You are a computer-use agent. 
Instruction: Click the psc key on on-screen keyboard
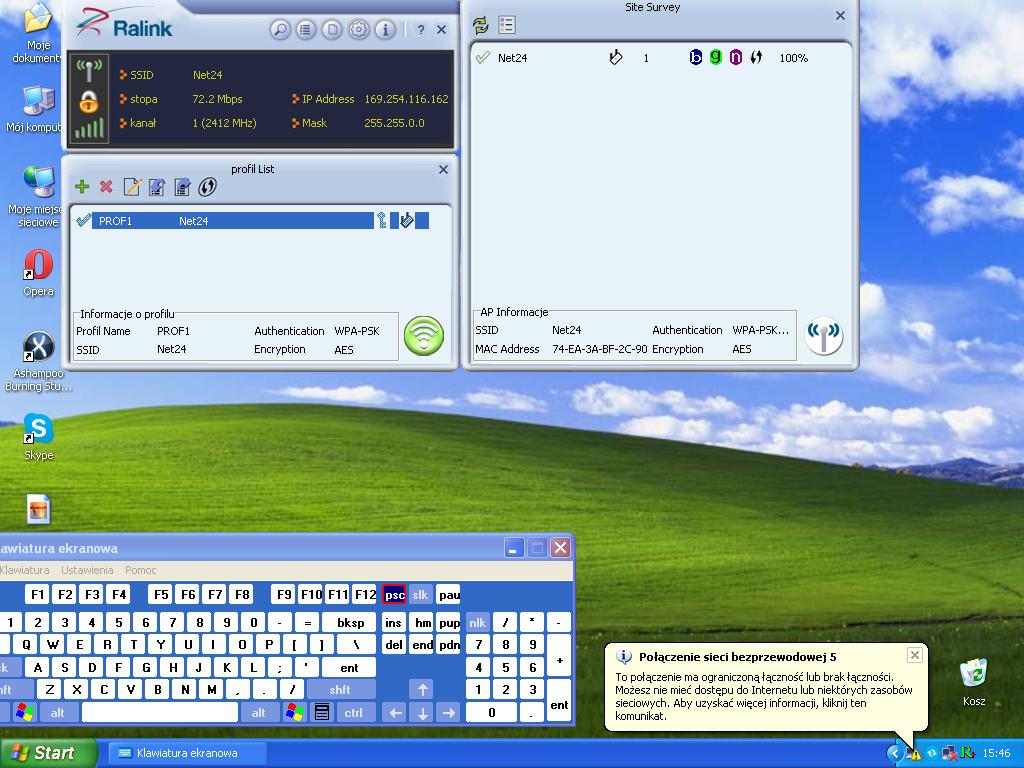pos(394,595)
